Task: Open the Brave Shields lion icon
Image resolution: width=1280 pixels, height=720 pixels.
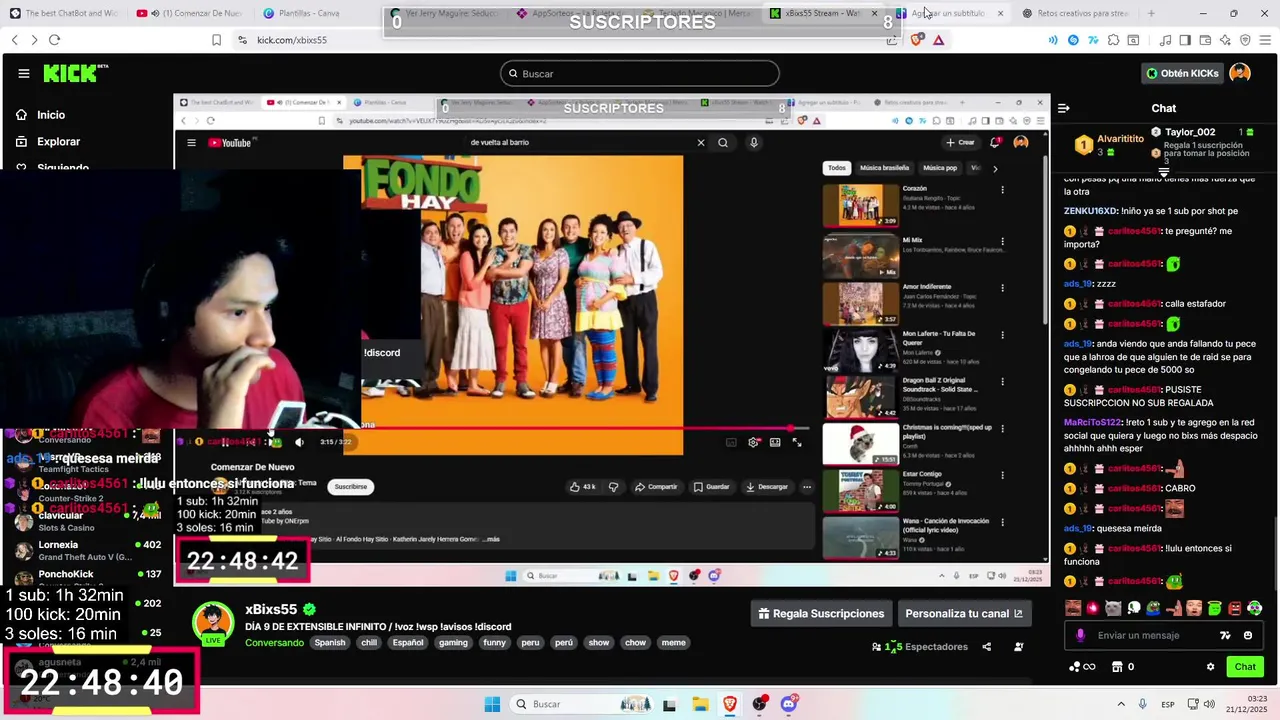Action: click(x=918, y=40)
